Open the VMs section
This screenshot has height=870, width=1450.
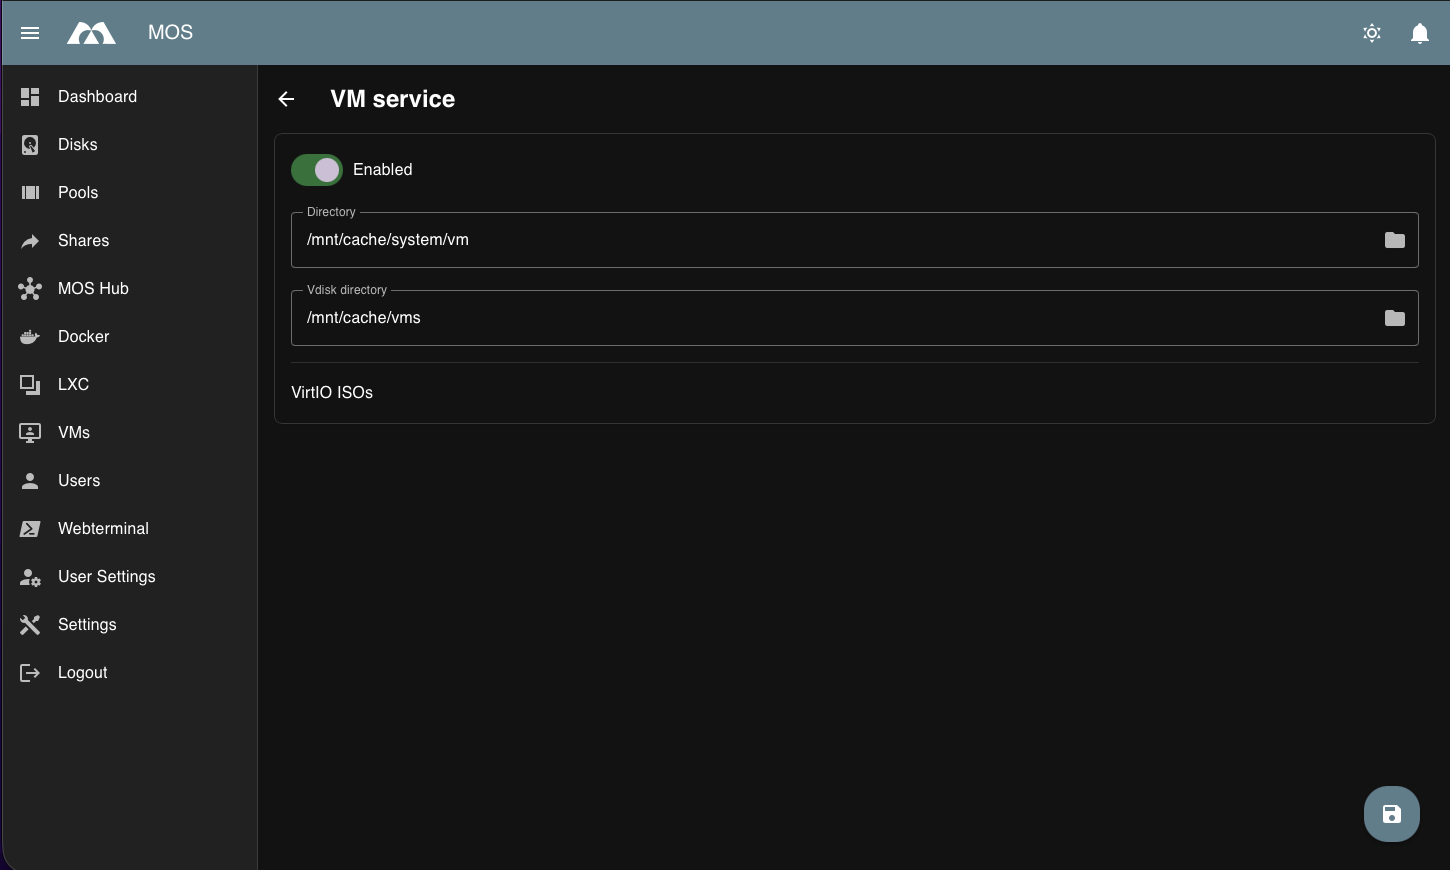pos(72,432)
